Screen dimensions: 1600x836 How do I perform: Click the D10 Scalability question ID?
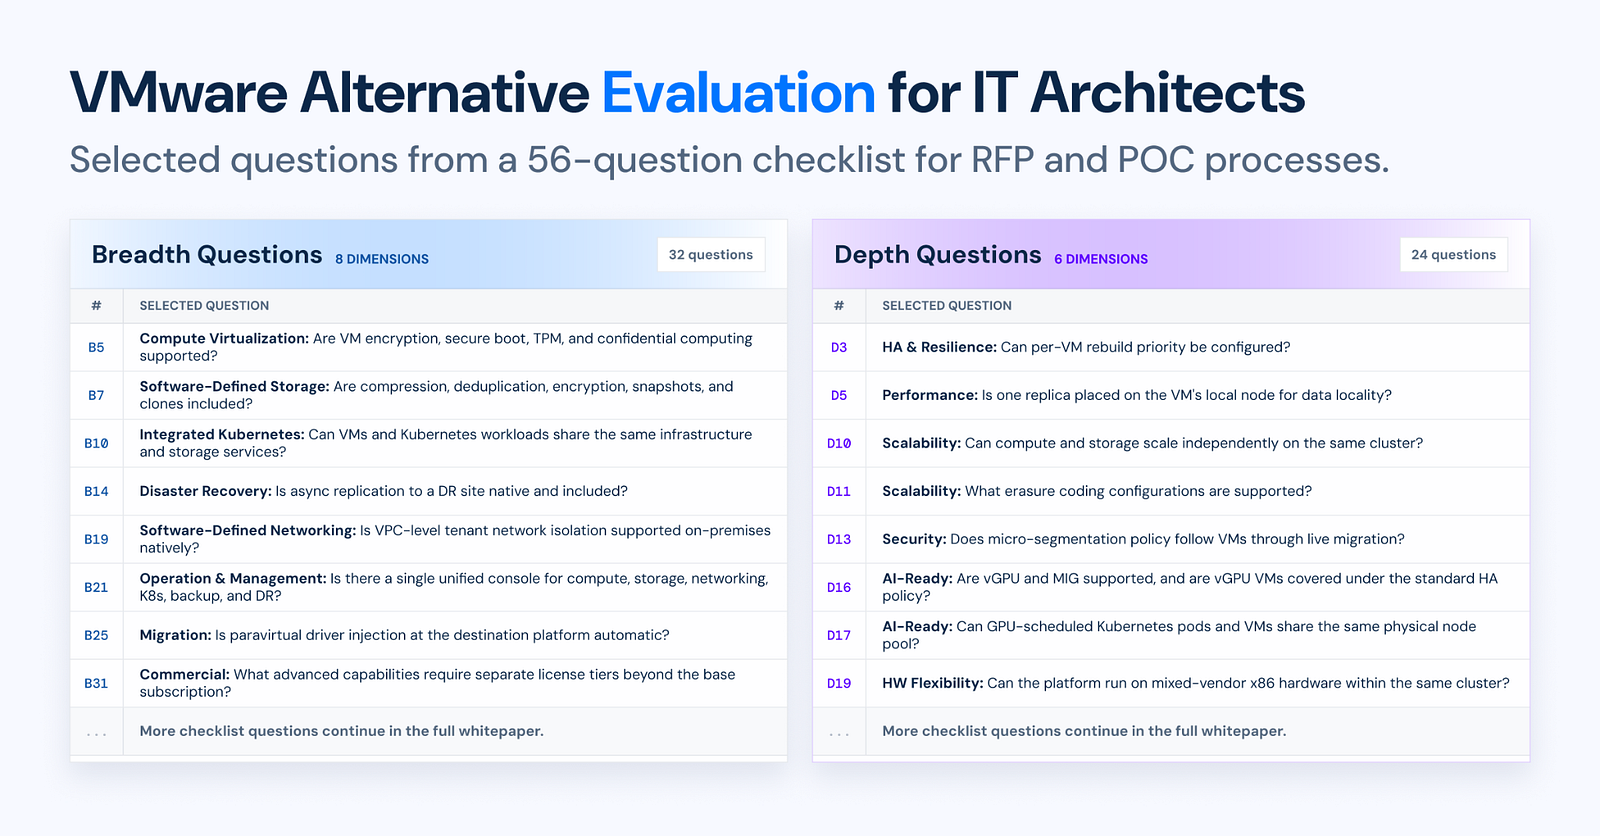839,443
